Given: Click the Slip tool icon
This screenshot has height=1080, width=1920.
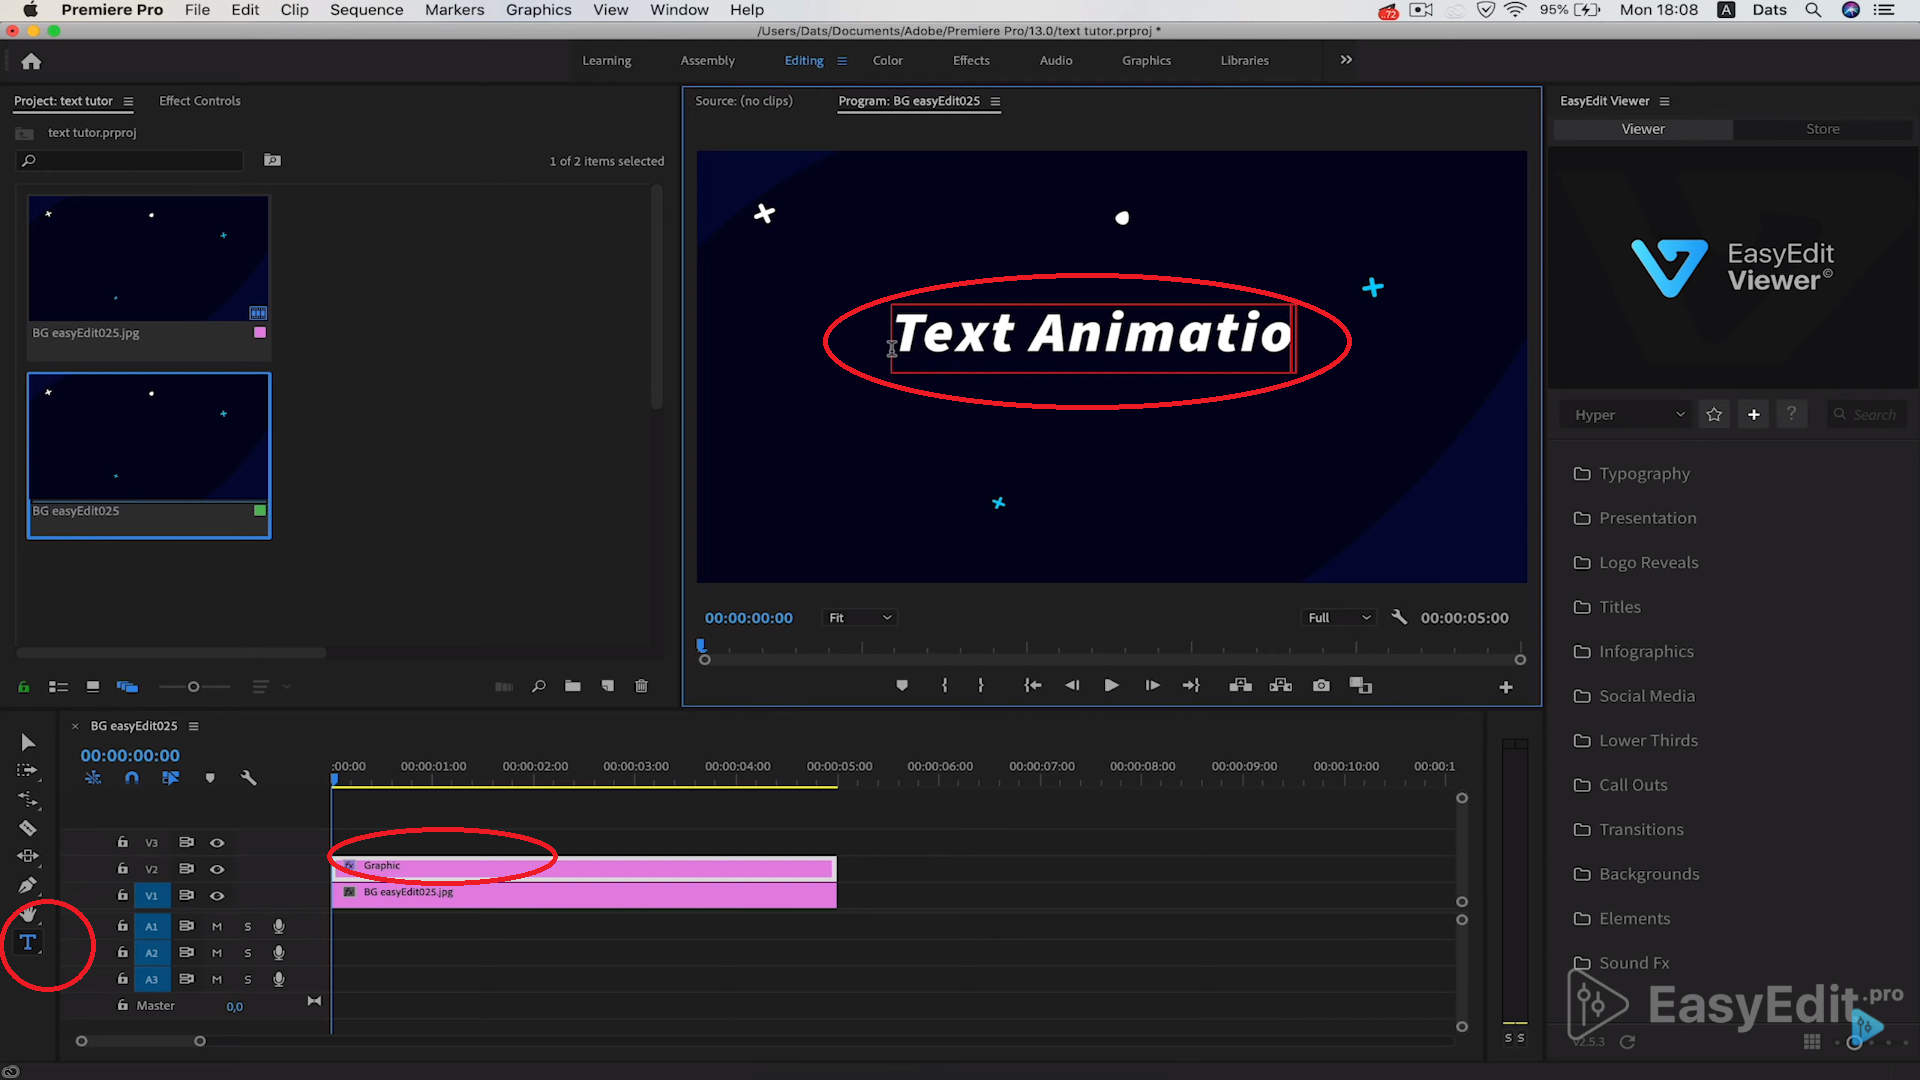Looking at the screenshot, I should click(x=28, y=855).
